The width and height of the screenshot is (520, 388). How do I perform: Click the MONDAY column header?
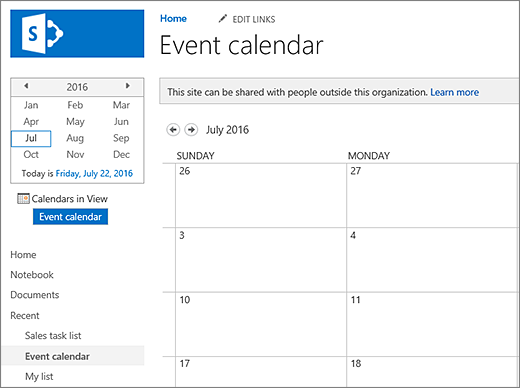click(369, 156)
